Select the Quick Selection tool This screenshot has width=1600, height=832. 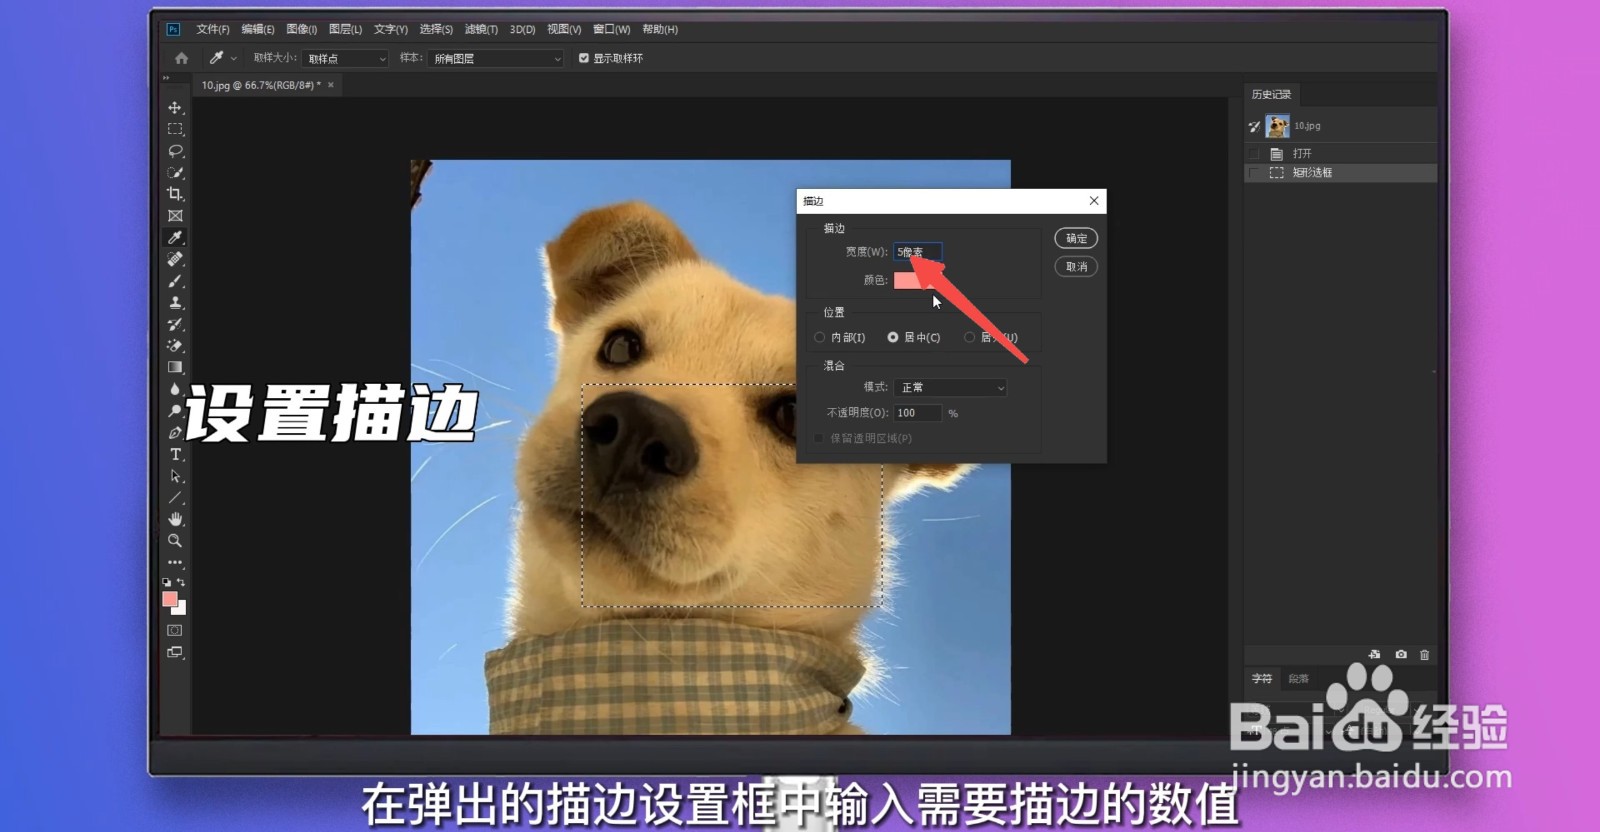click(175, 172)
